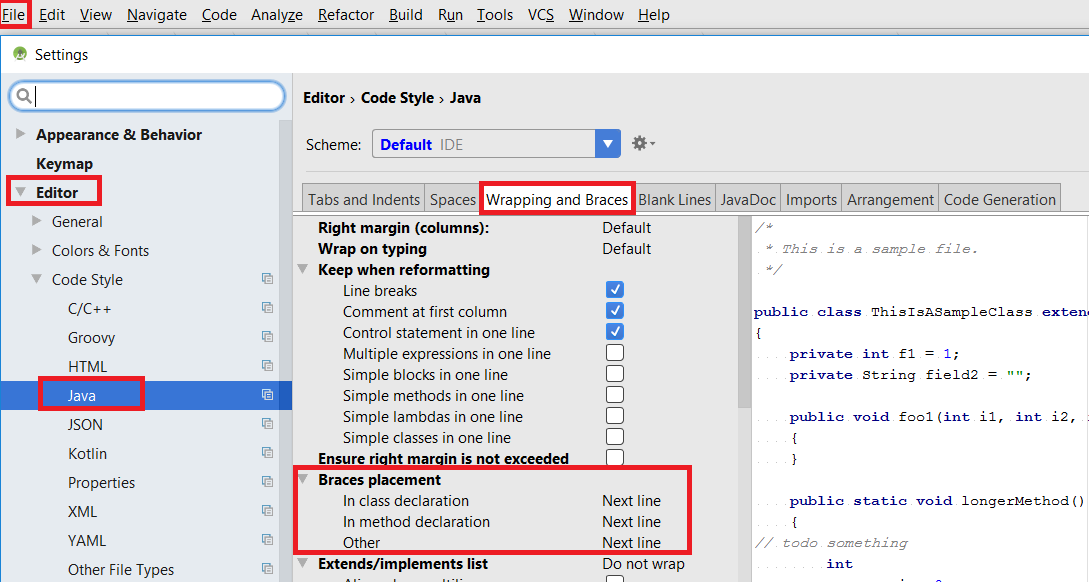Switch to the Arrangement tab
The height and width of the screenshot is (582, 1089).
890,199
